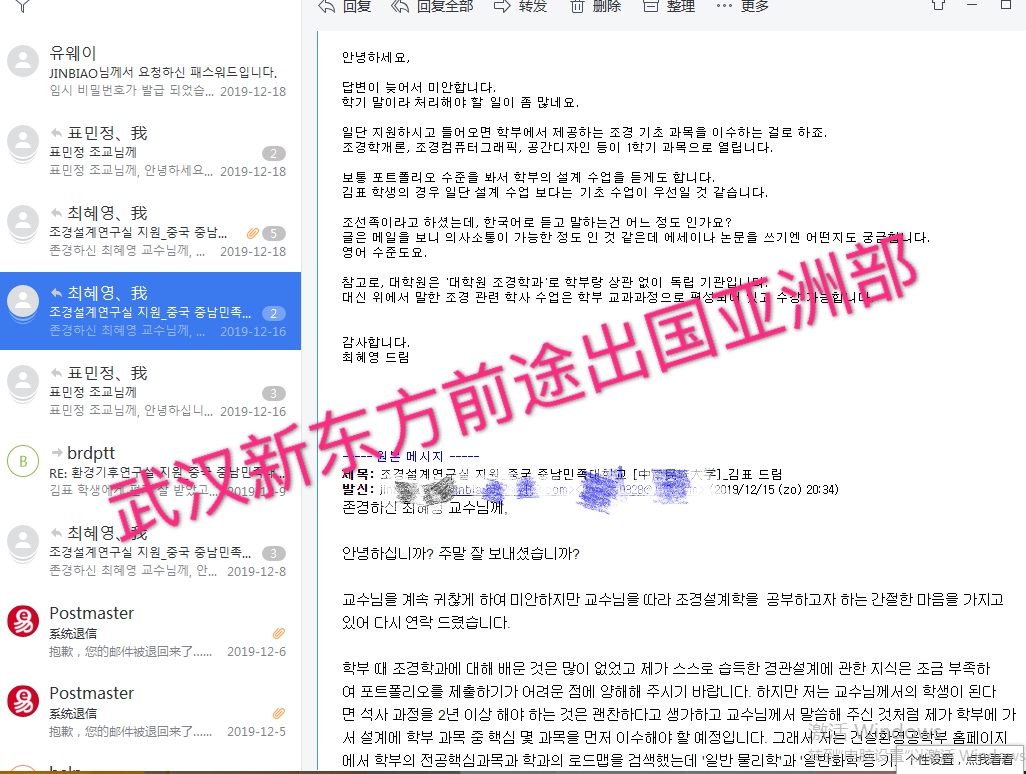Click the '2019-12-16' date on the selected email

tap(253, 332)
